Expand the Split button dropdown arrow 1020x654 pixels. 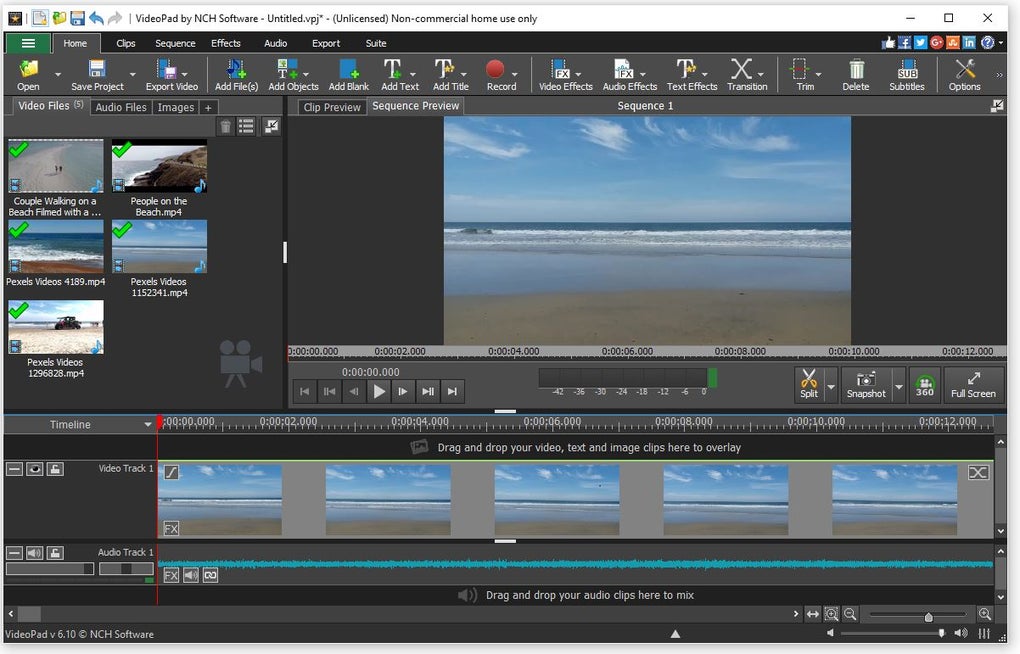(830, 385)
